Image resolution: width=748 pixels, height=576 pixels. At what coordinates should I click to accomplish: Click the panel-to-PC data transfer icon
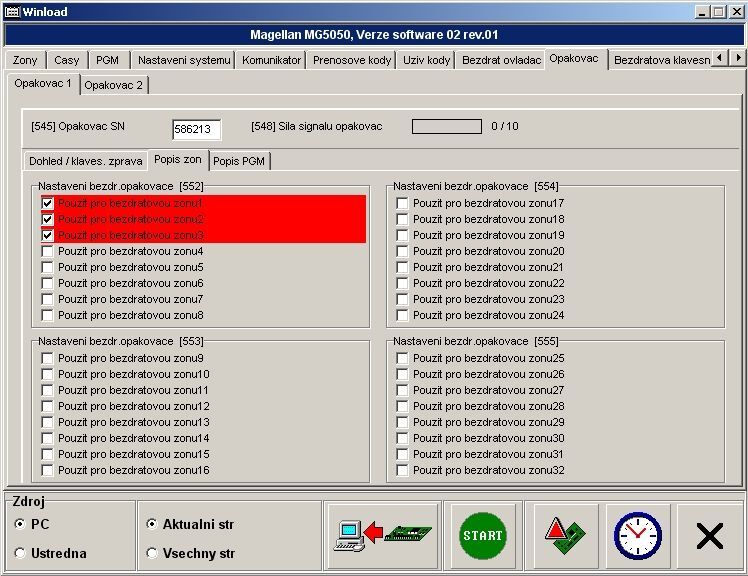coord(381,536)
